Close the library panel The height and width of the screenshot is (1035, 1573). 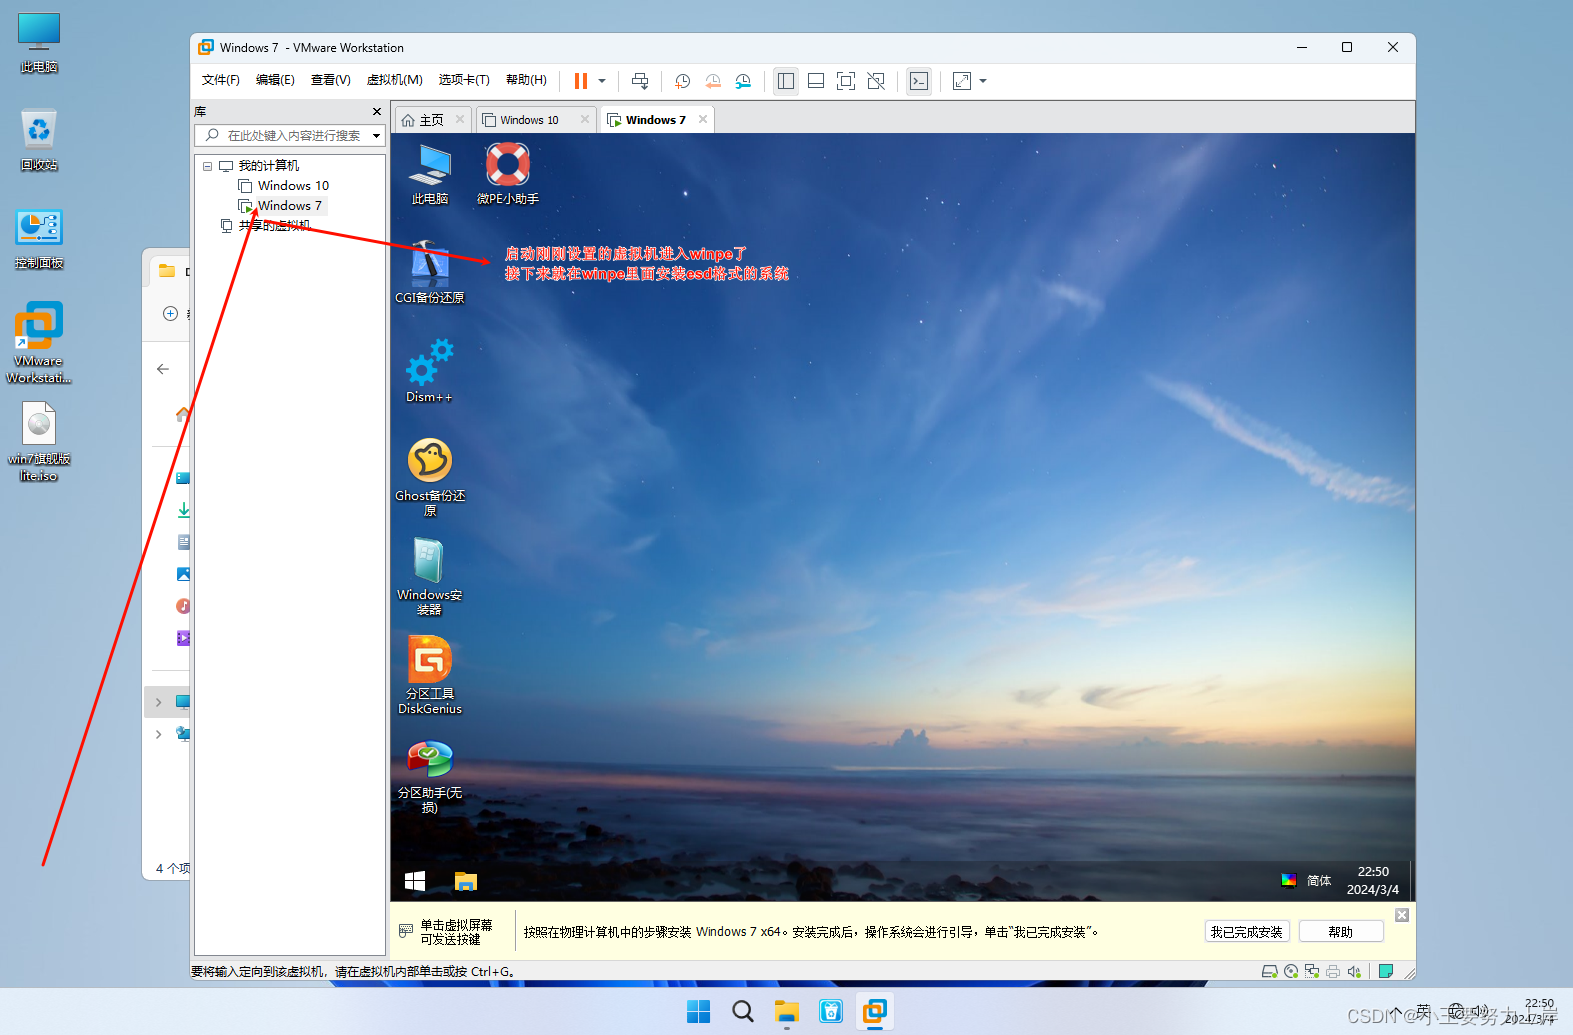point(377,111)
